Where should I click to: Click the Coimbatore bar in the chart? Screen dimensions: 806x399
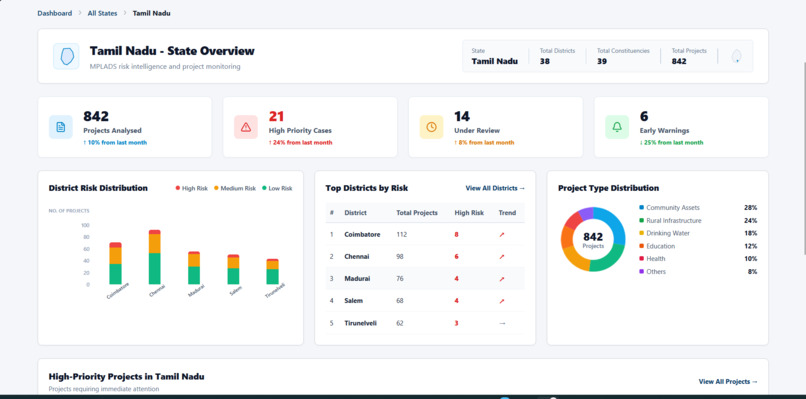tap(116, 263)
